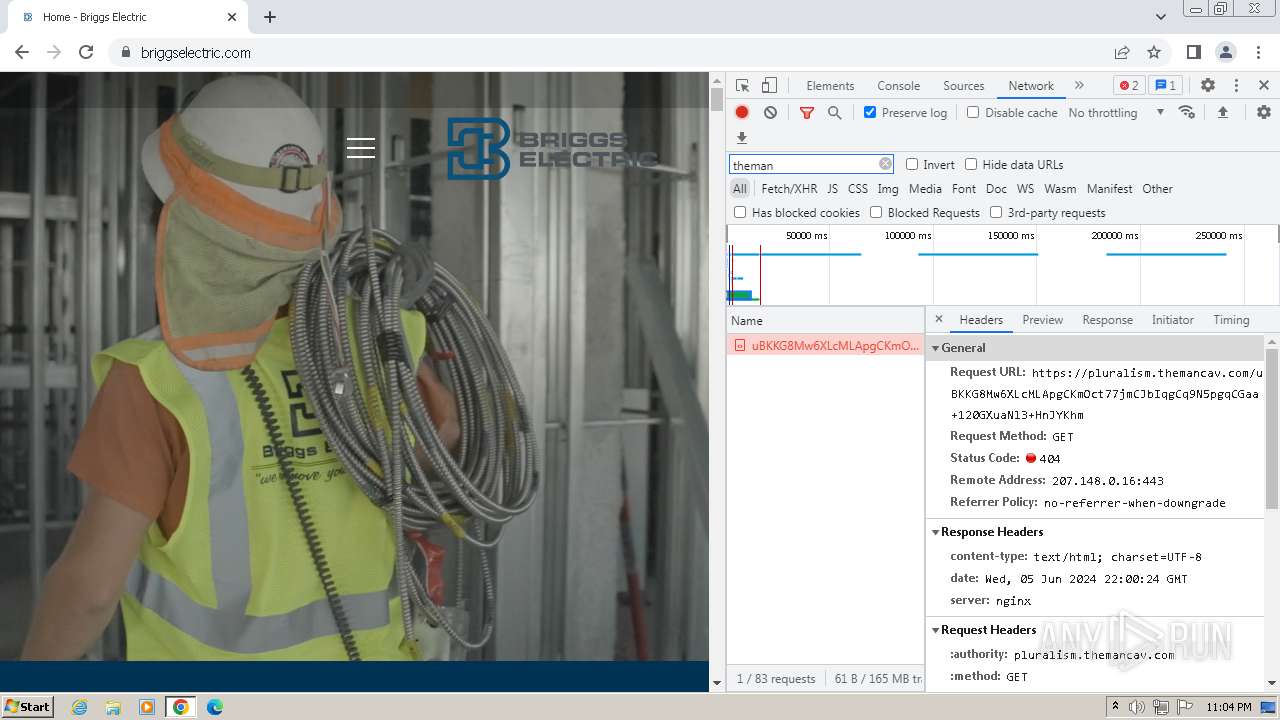1280x720 pixels.
Task: Switch to the Console tab
Action: pyautogui.click(x=898, y=86)
